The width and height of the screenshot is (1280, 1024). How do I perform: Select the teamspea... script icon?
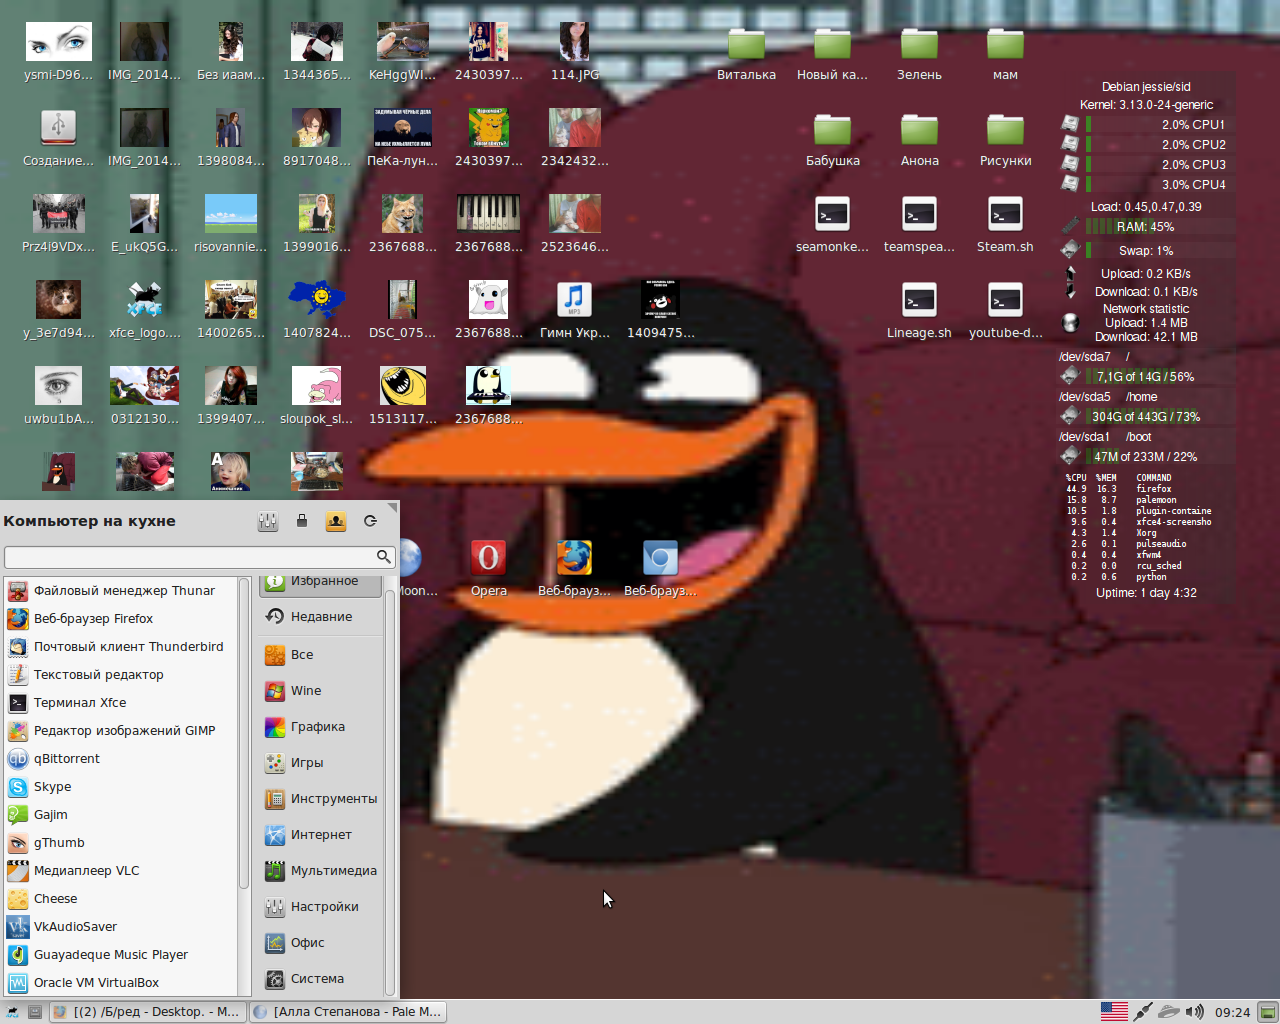pos(919,225)
